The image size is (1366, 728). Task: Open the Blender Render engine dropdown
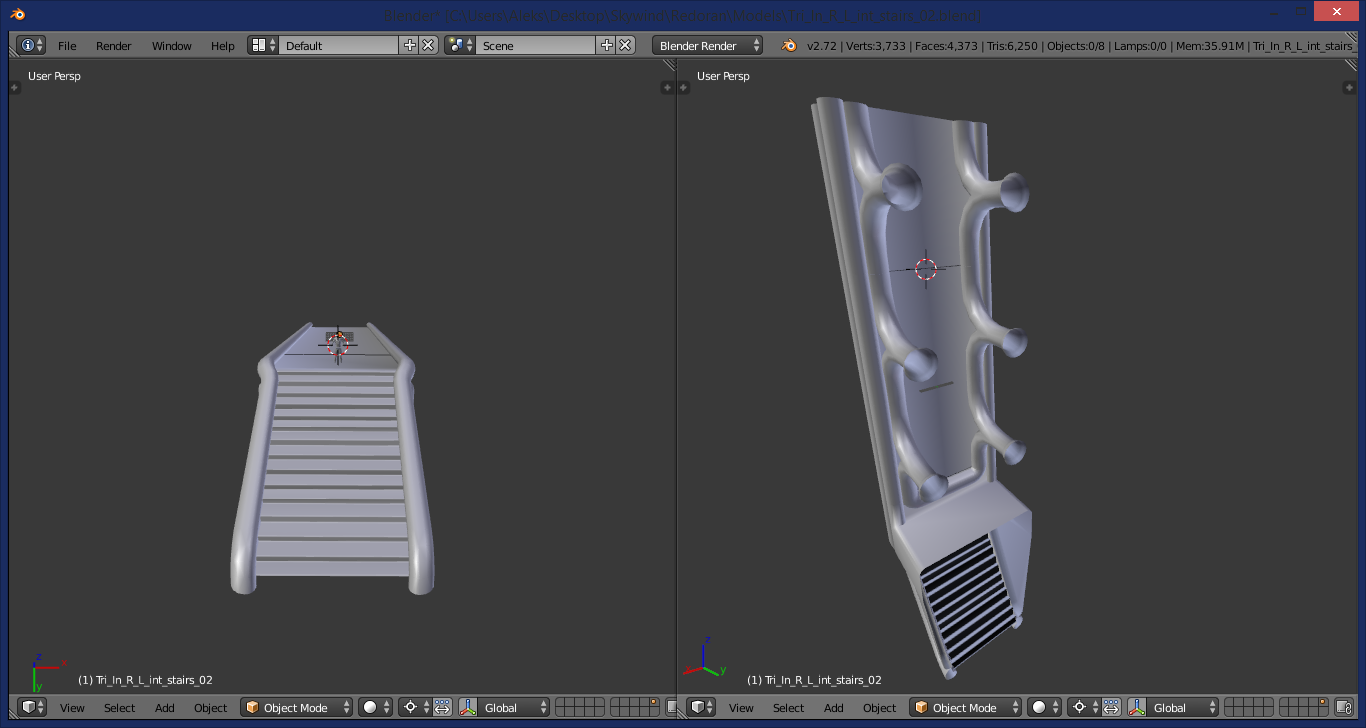pyautogui.click(x=708, y=46)
